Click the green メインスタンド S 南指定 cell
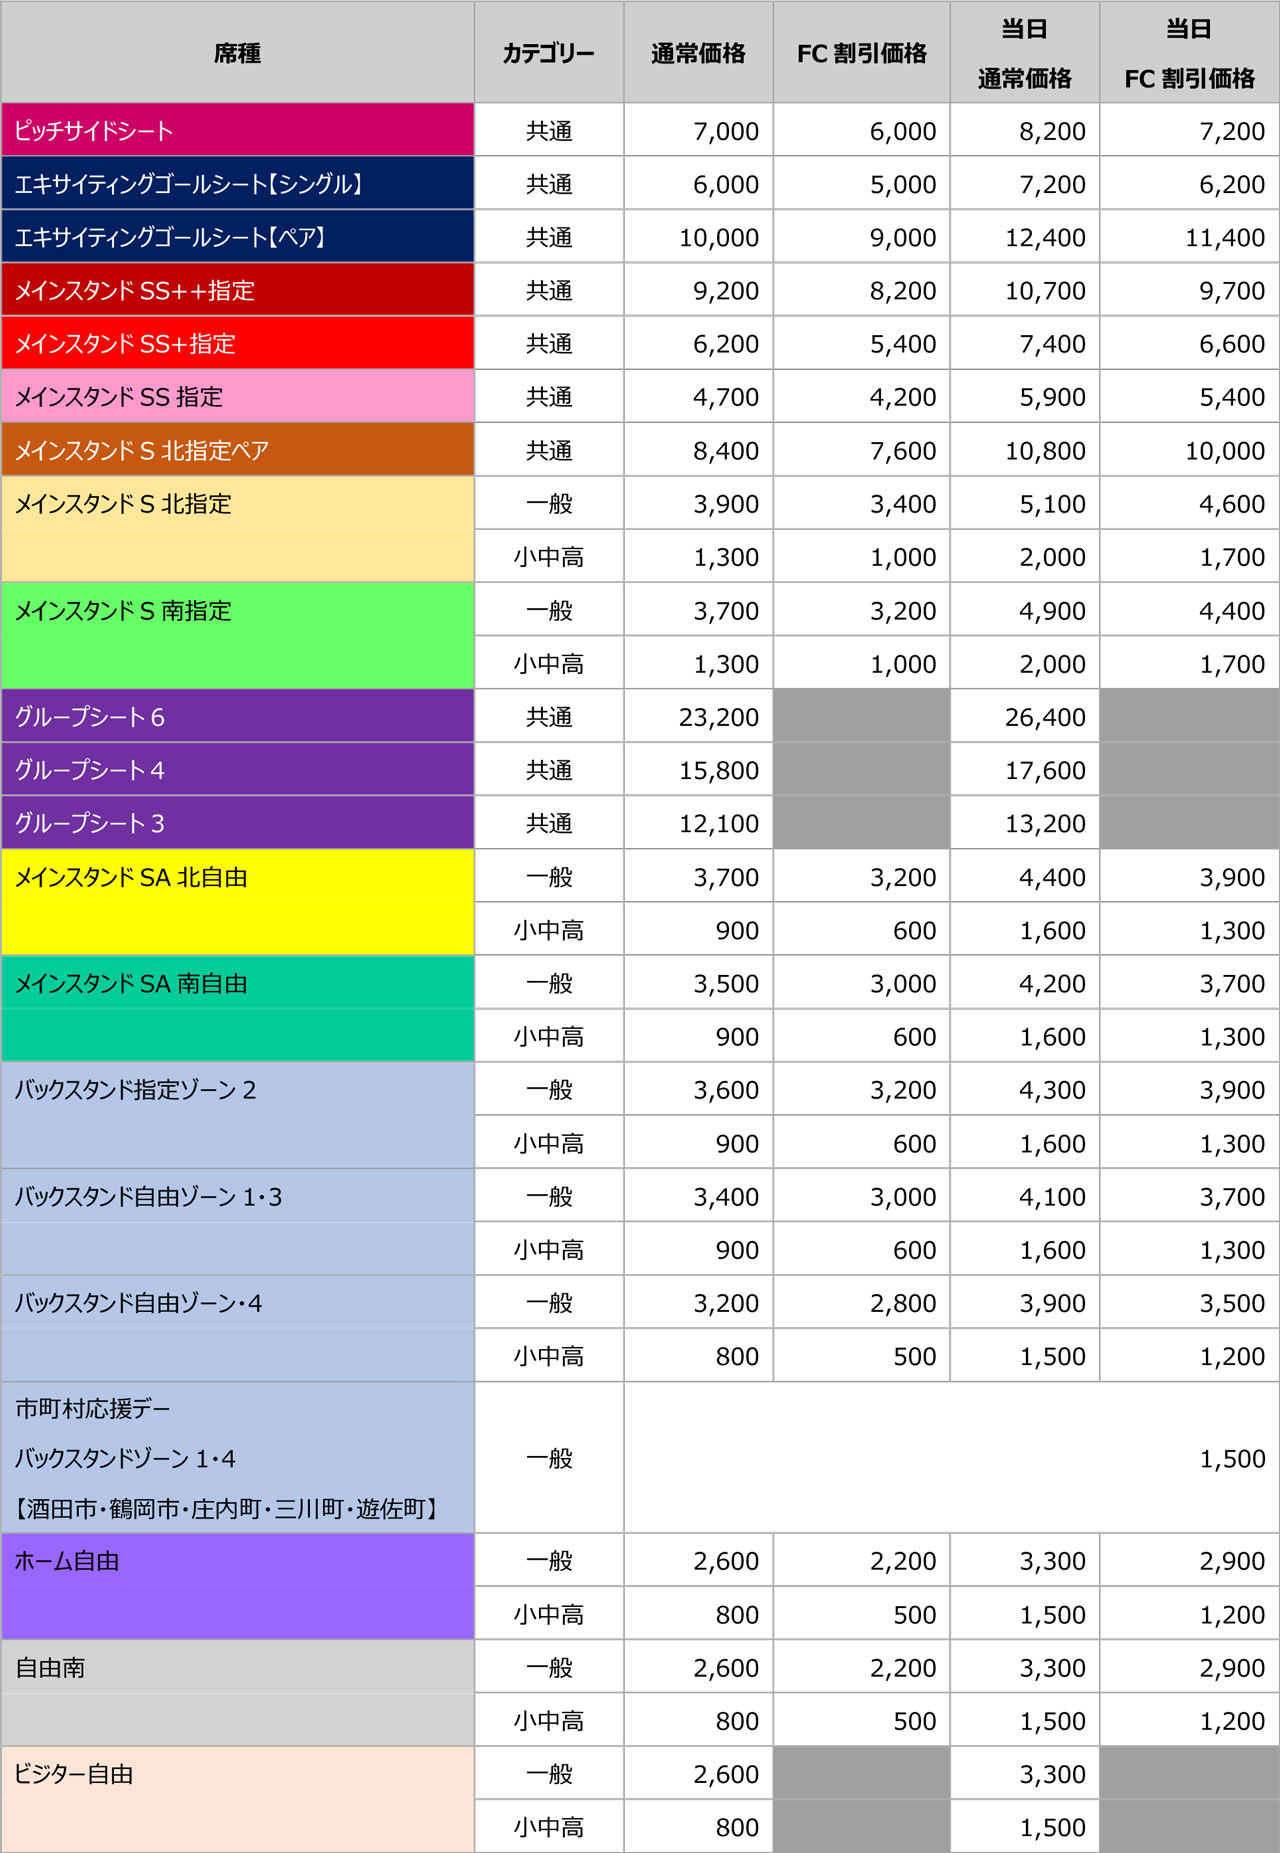The width and height of the screenshot is (1280, 1853). (x=237, y=635)
